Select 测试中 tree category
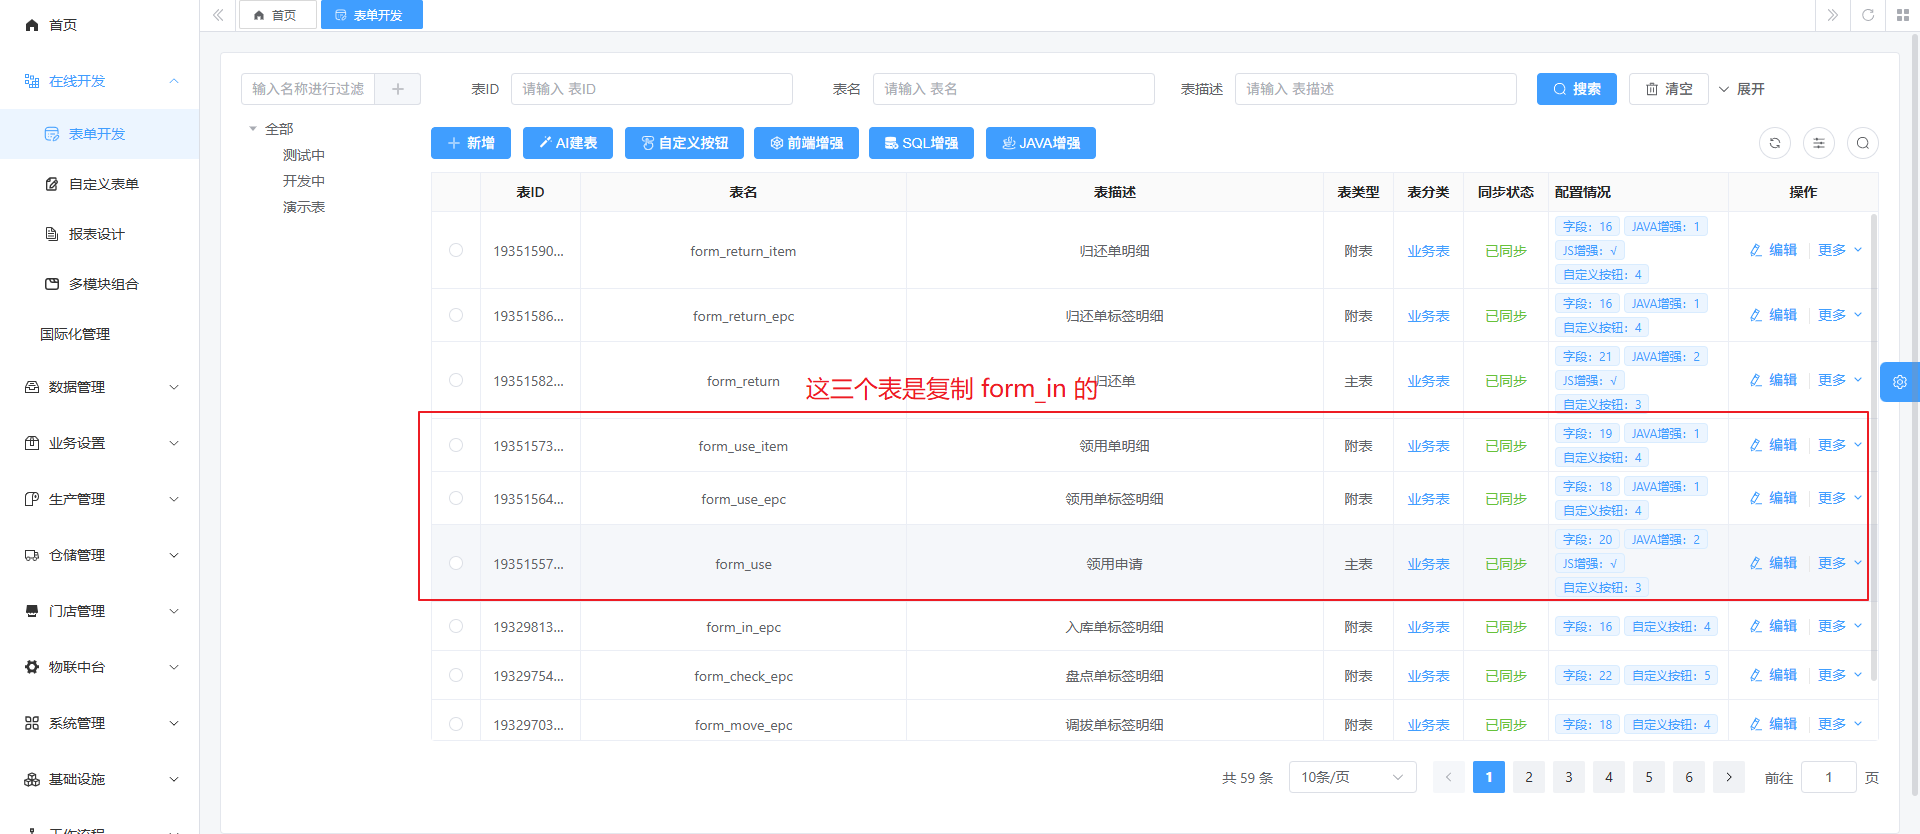The width and height of the screenshot is (1920, 834). point(304,155)
